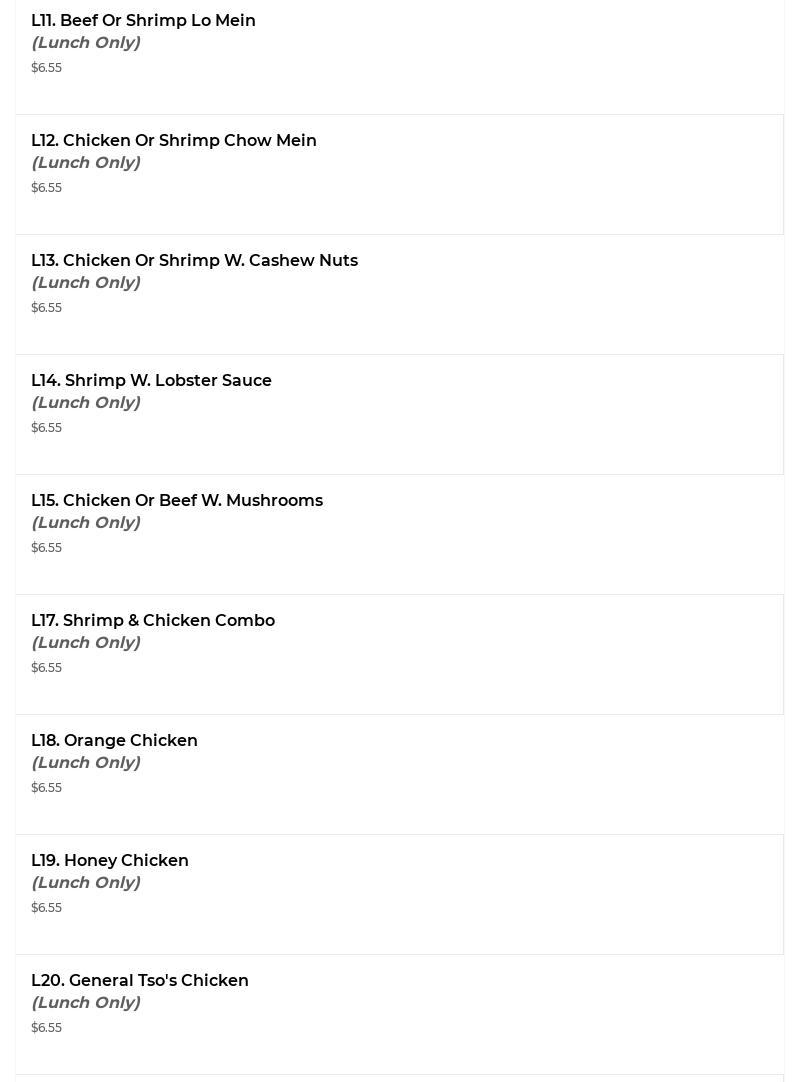The height and width of the screenshot is (1082, 800).
Task: Click "(Lunch Only)" label under Honey Chicken
Action: (x=85, y=882)
